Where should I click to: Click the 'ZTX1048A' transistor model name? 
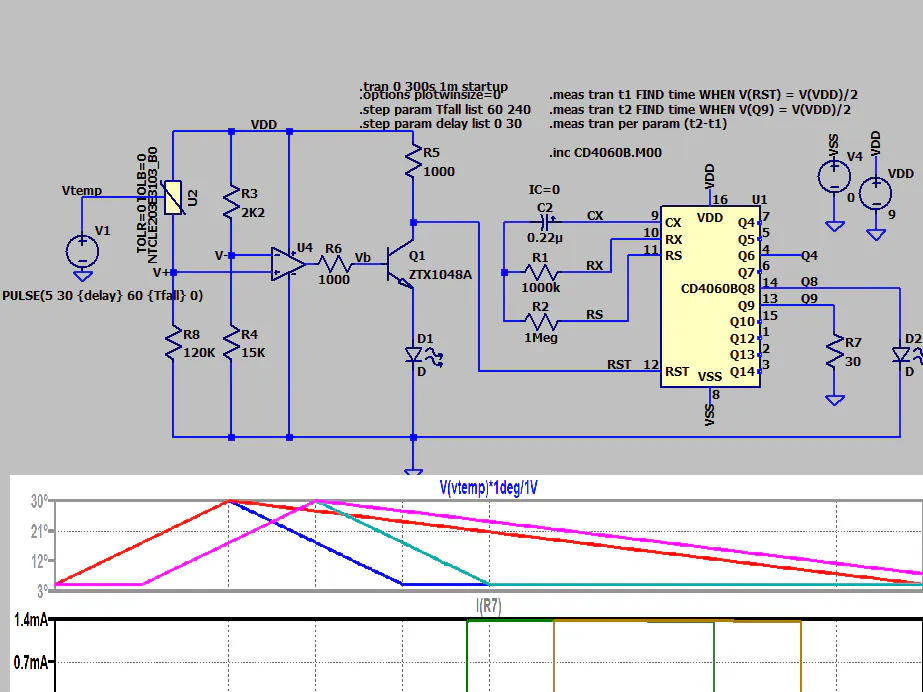(440, 274)
